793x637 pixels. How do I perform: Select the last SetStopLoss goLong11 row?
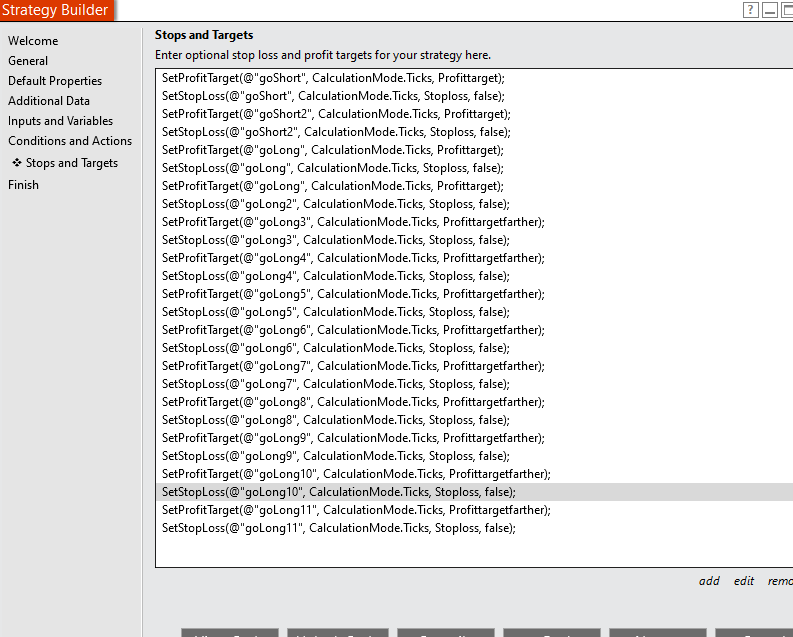[x=474, y=528]
